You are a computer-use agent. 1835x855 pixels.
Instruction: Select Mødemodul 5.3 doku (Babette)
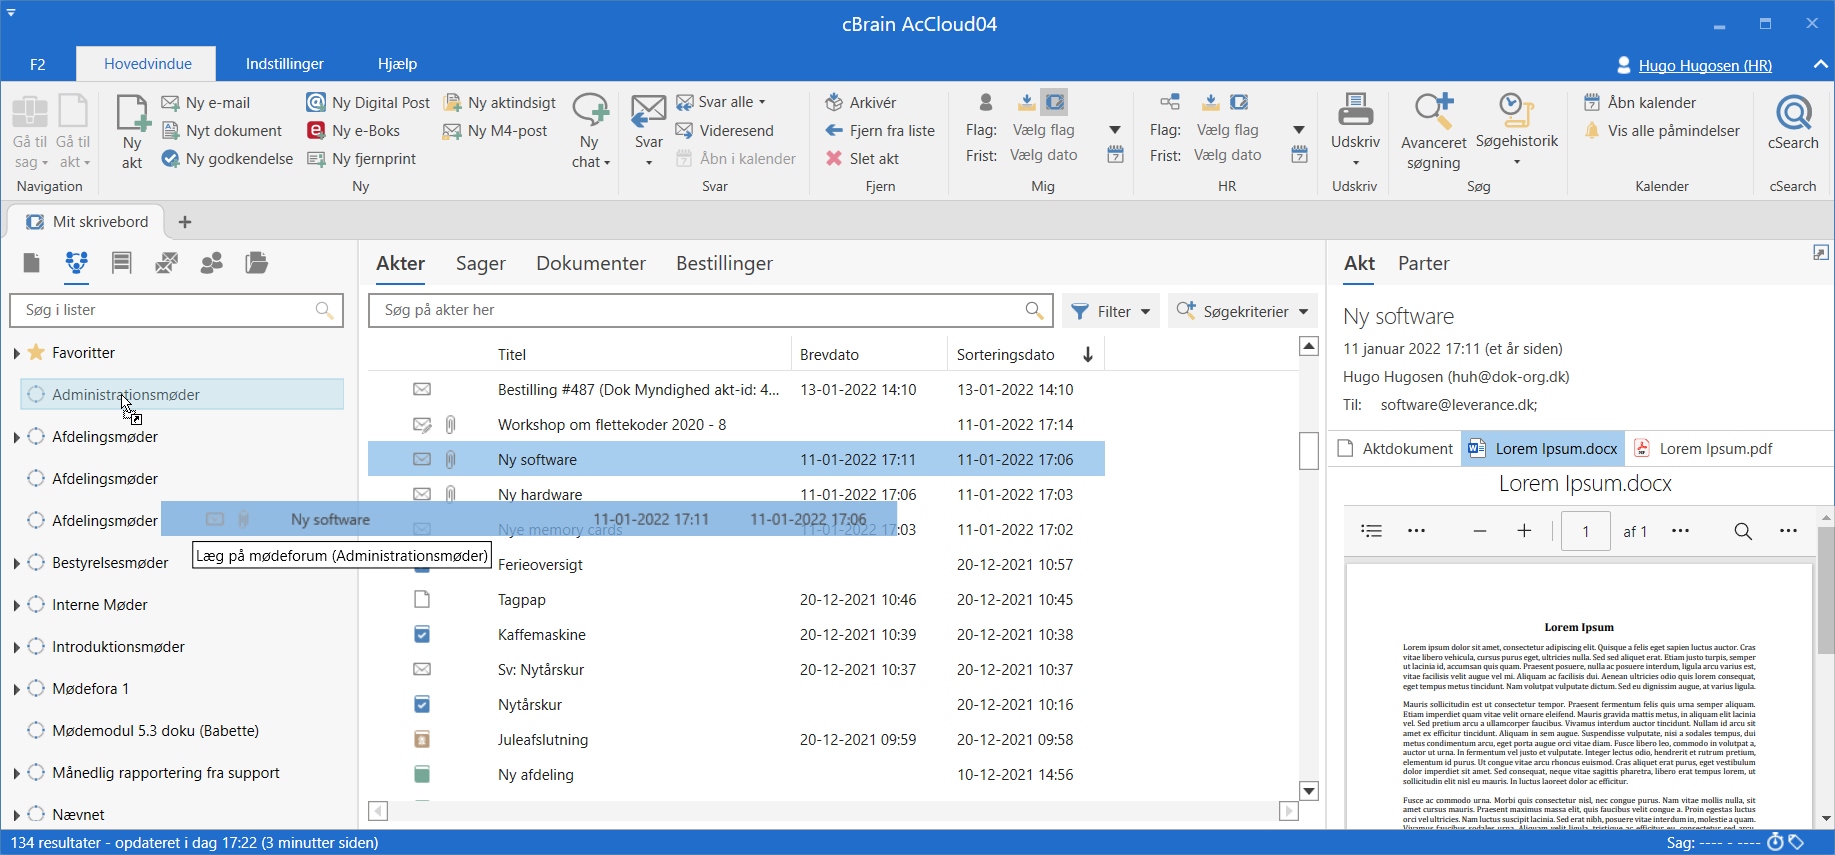tap(155, 730)
